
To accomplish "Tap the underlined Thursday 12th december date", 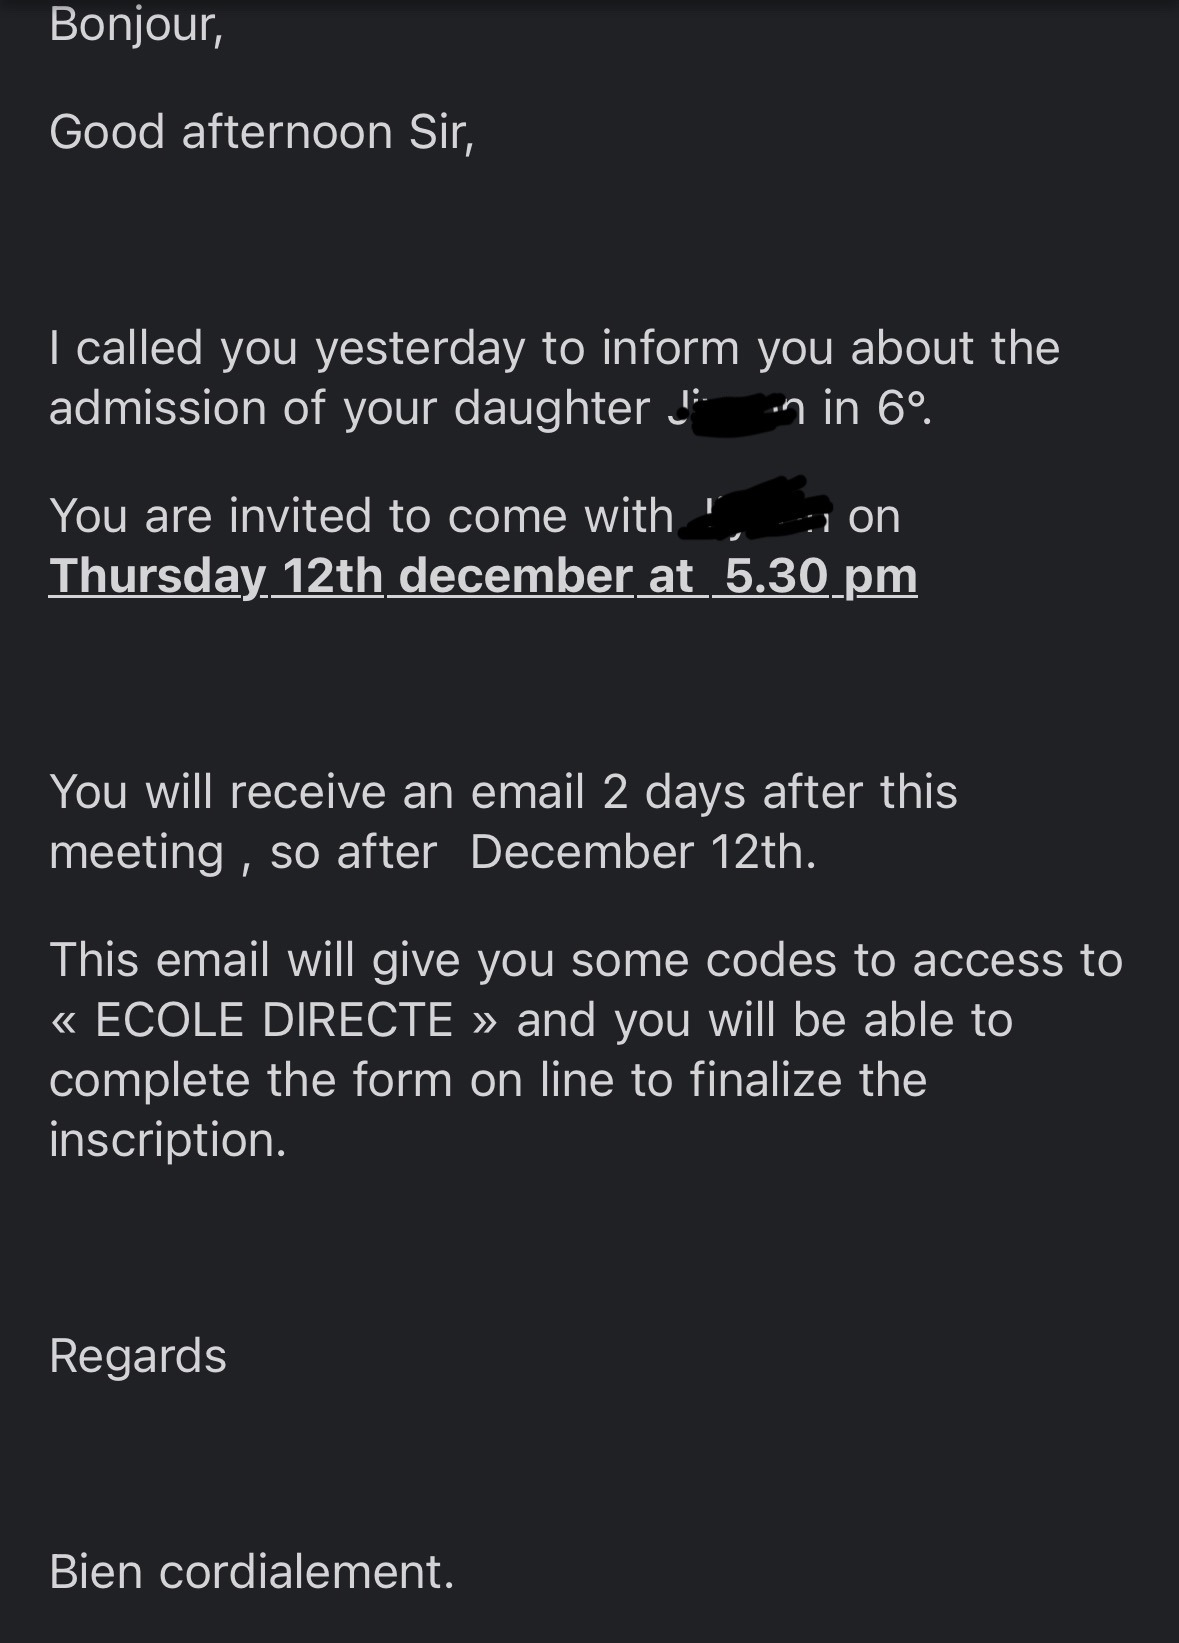I will tap(340, 576).
